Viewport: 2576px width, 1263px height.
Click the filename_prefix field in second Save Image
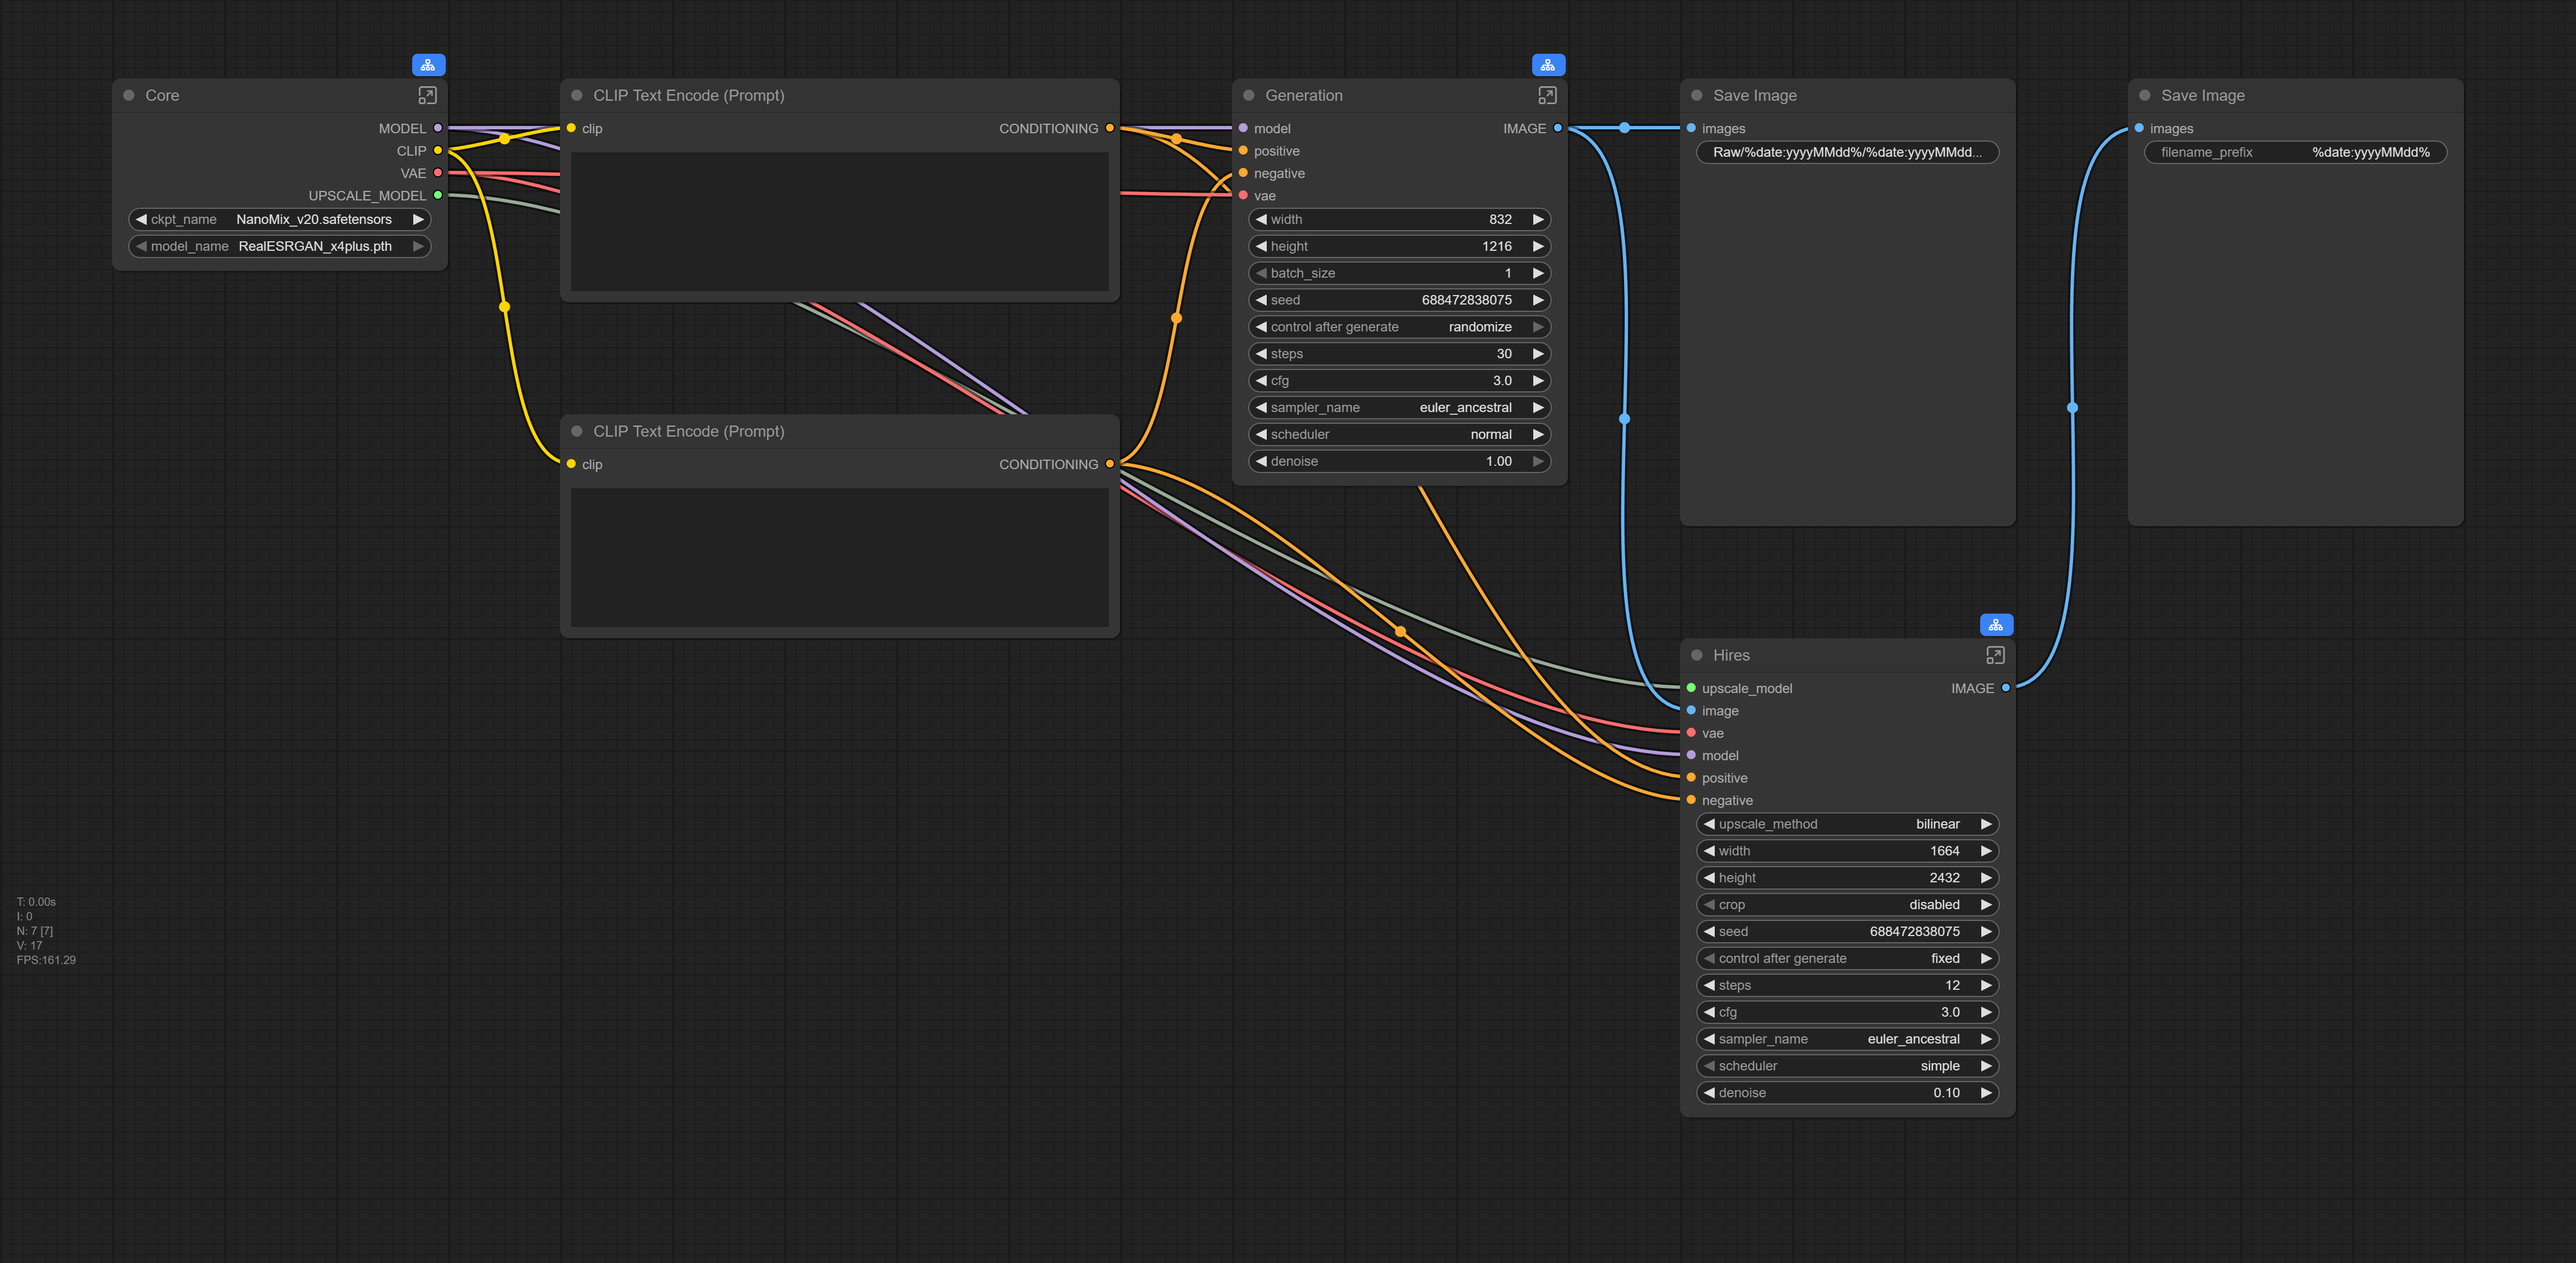click(x=2295, y=152)
